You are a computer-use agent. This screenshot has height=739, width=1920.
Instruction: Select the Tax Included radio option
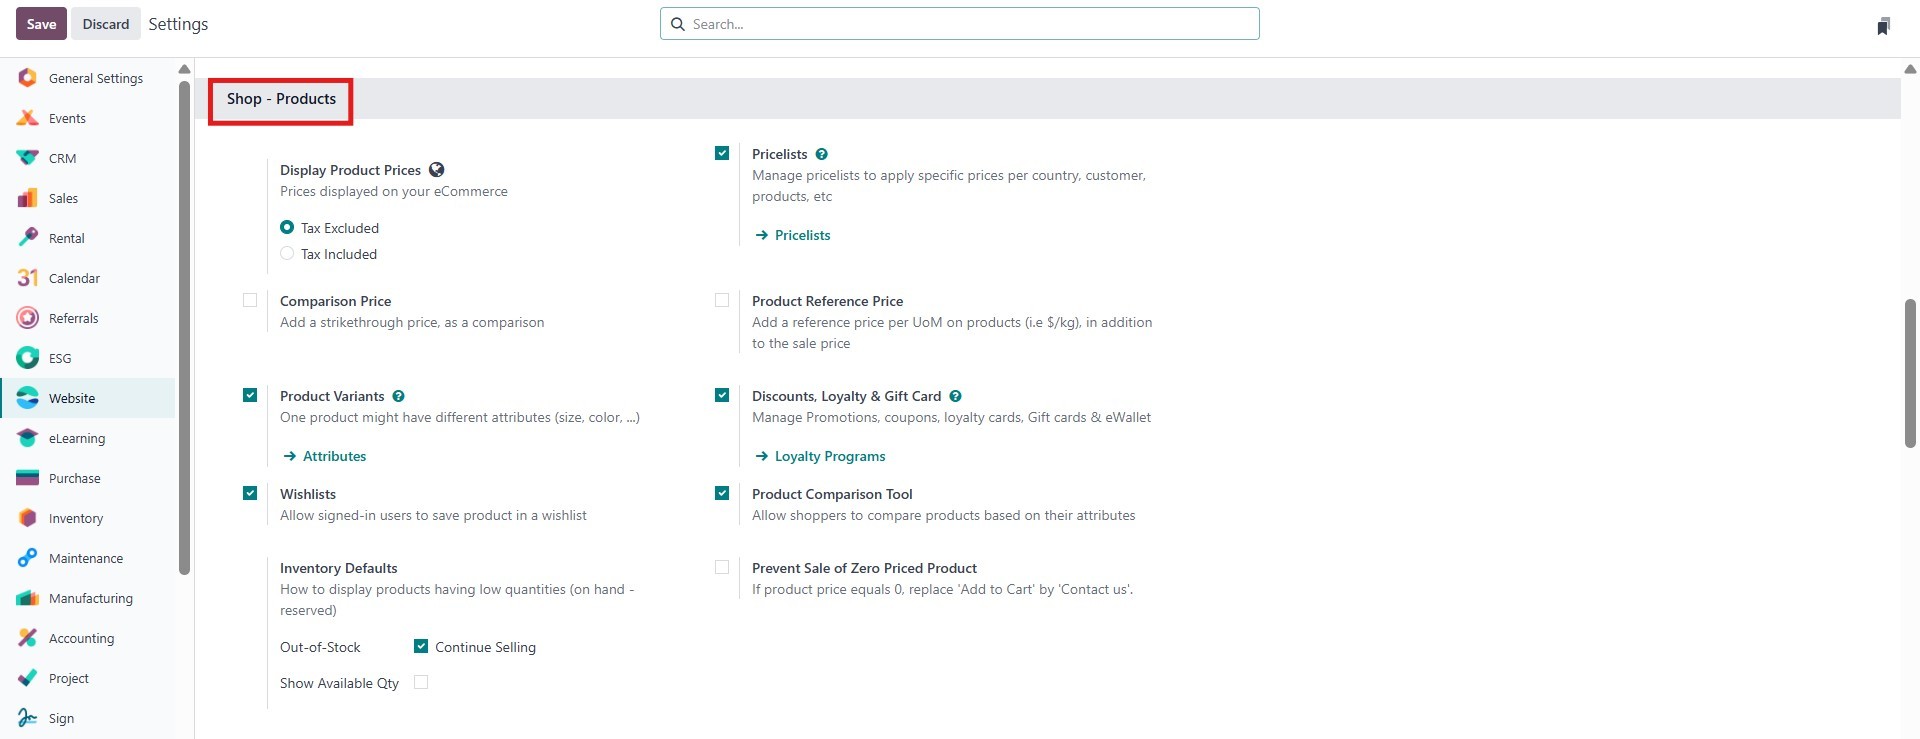[287, 254]
